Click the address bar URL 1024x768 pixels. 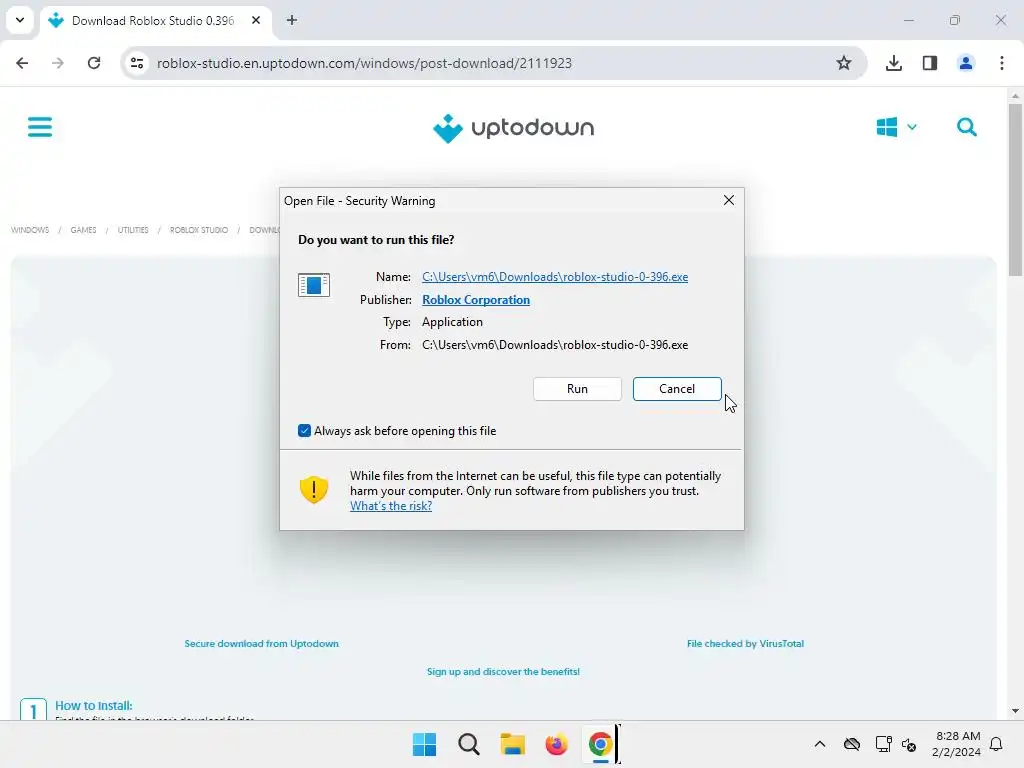click(x=364, y=63)
